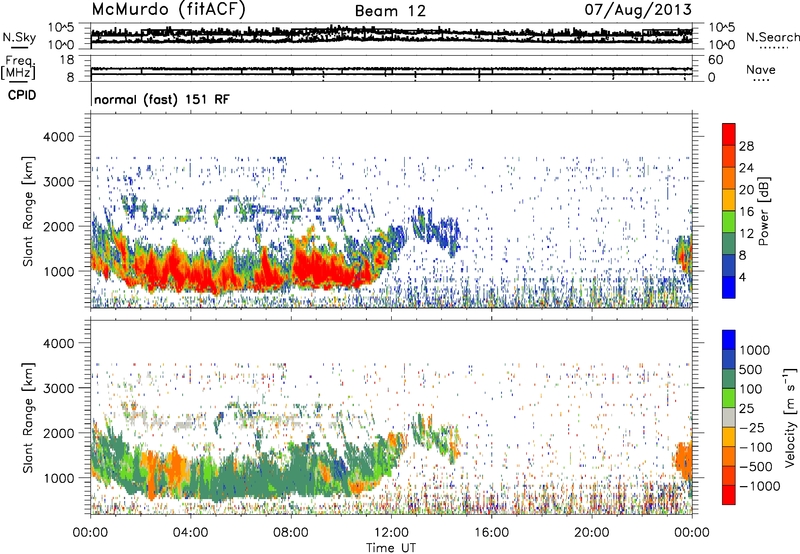Select the 'Beam 12' heading
The width and height of the screenshot is (800, 554).
[390, 11]
